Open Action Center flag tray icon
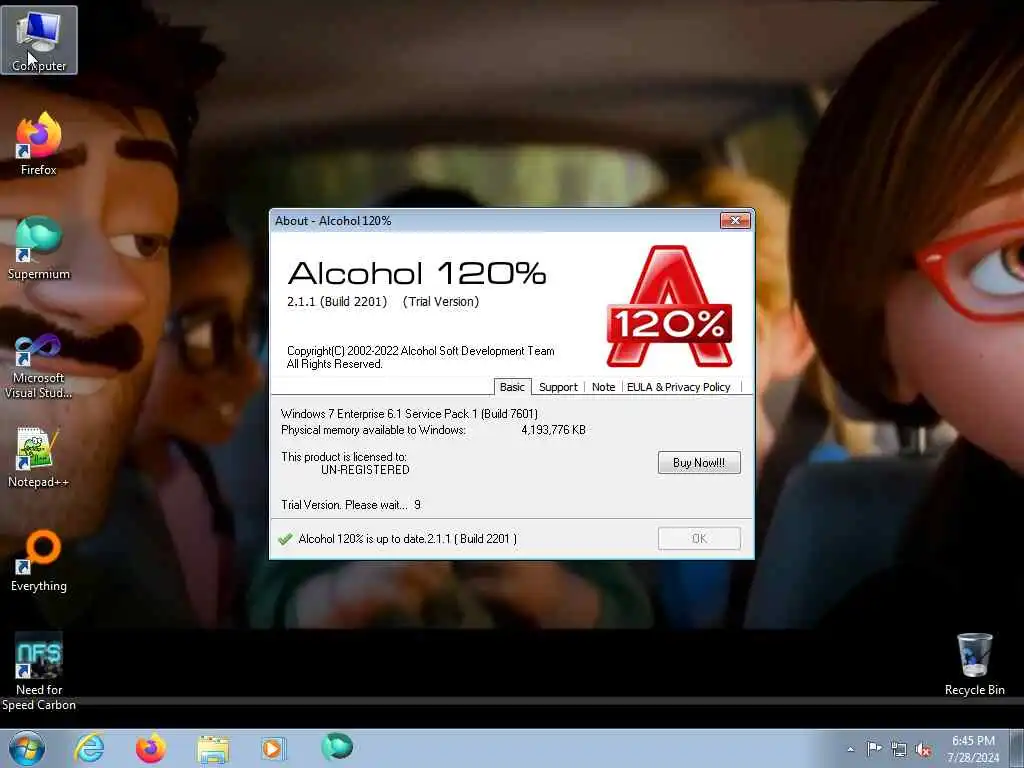 [874, 748]
